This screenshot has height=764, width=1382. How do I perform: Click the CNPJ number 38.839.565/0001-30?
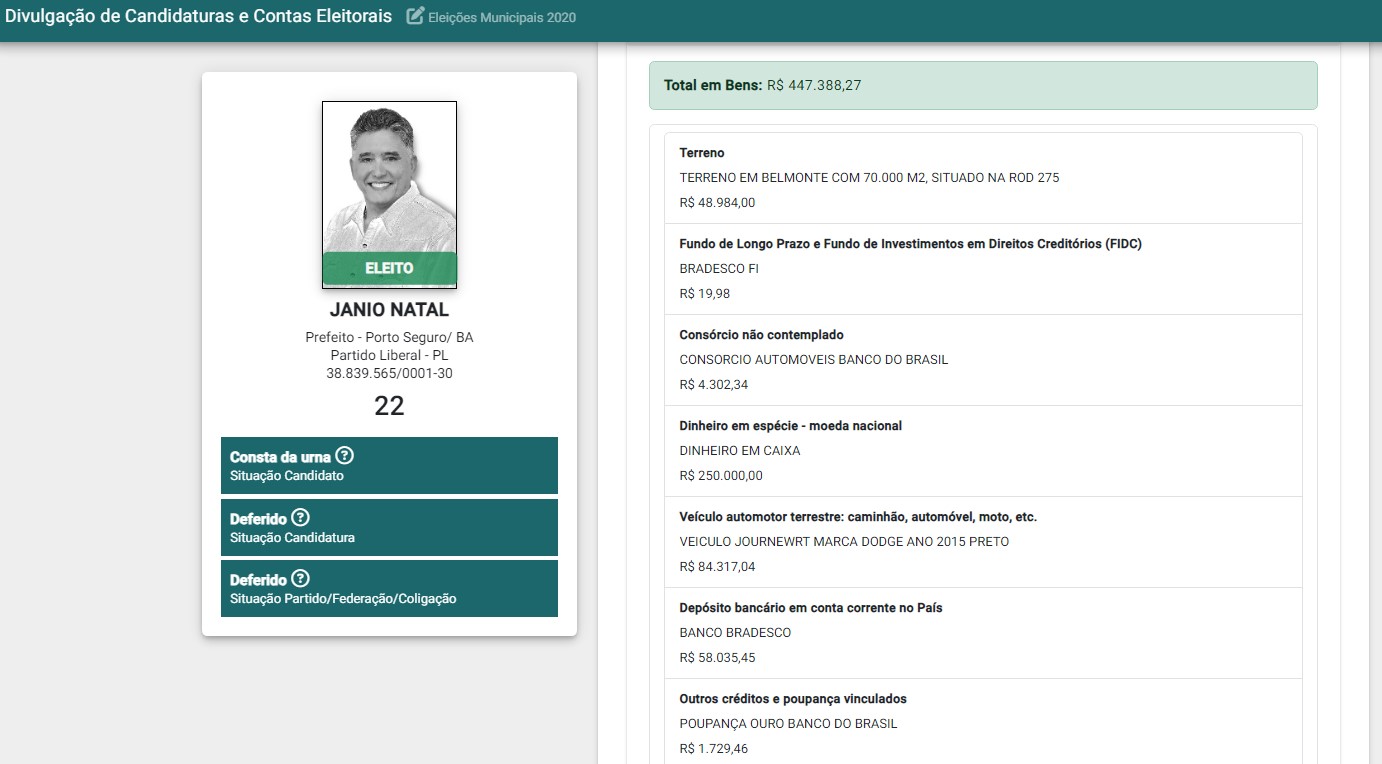[389, 373]
